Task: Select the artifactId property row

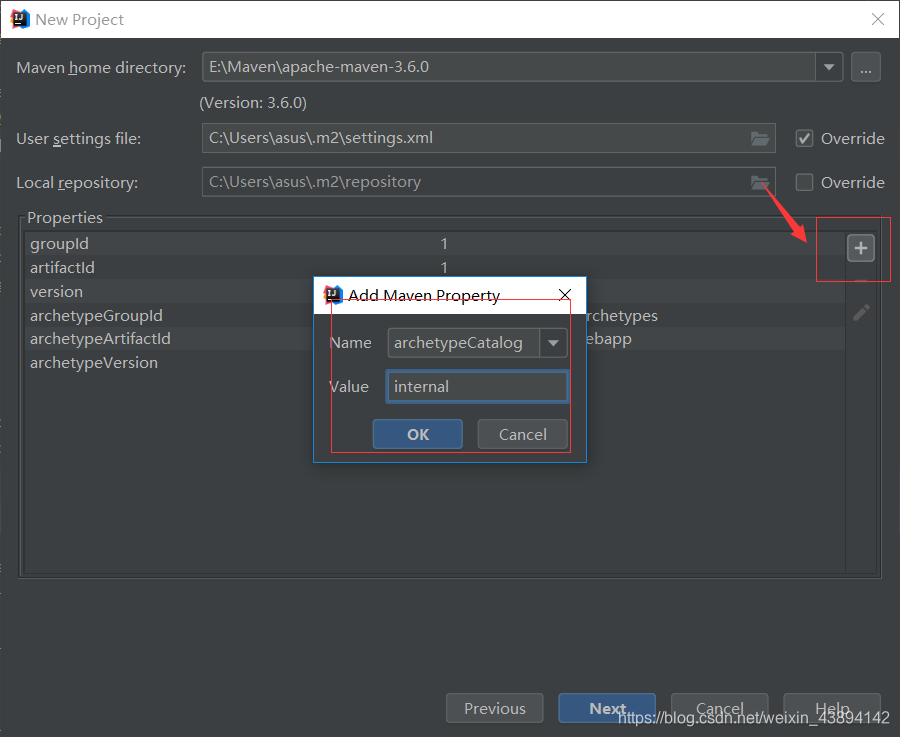Action: point(435,267)
